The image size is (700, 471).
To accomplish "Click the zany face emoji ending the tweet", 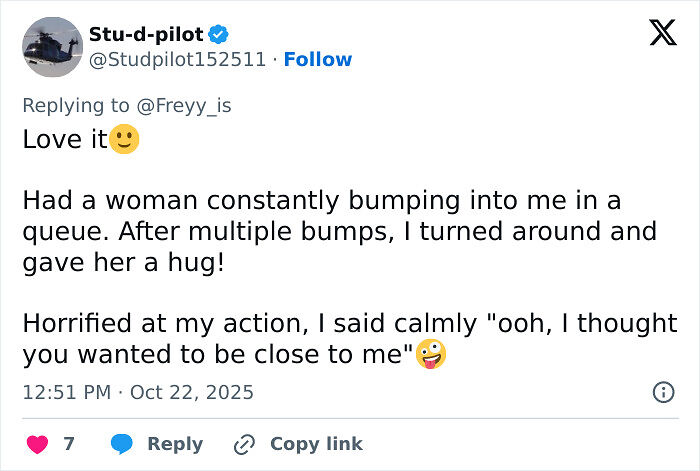I will click(431, 355).
